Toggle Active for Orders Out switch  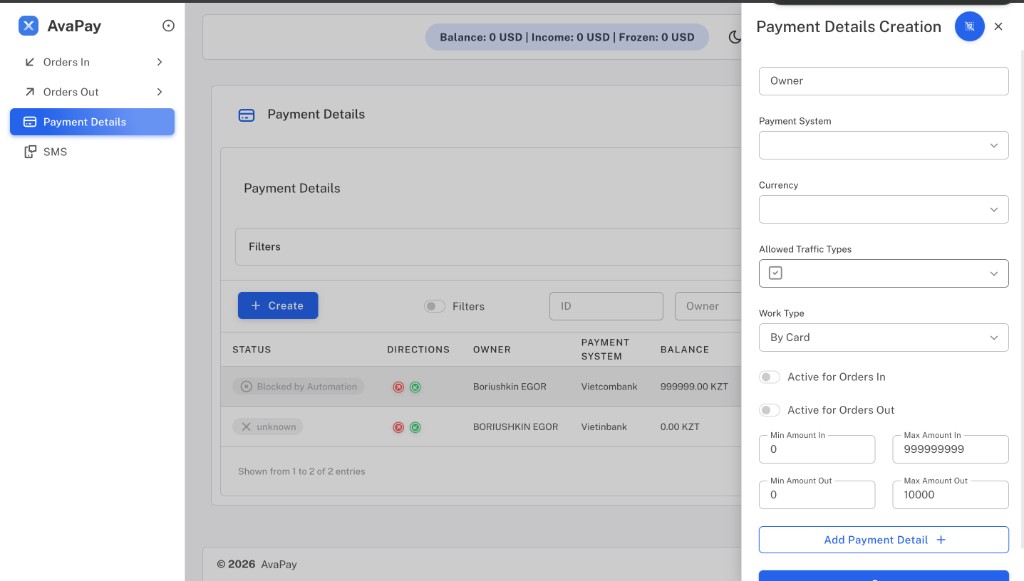point(769,410)
